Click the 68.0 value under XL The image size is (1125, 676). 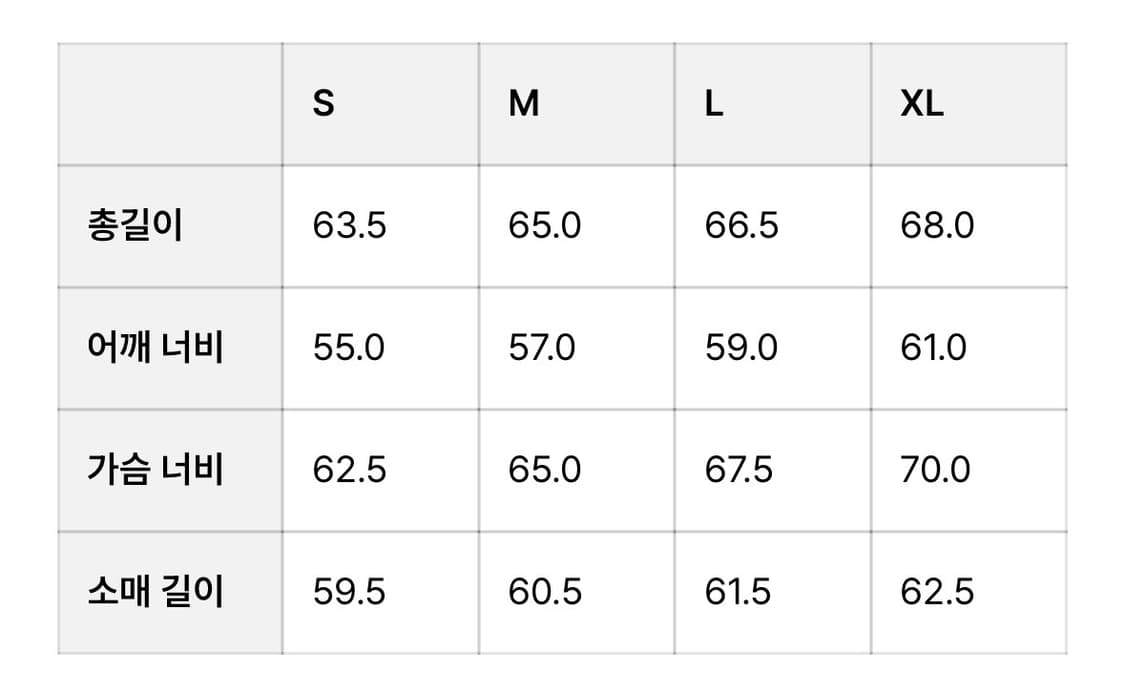[x=937, y=226]
